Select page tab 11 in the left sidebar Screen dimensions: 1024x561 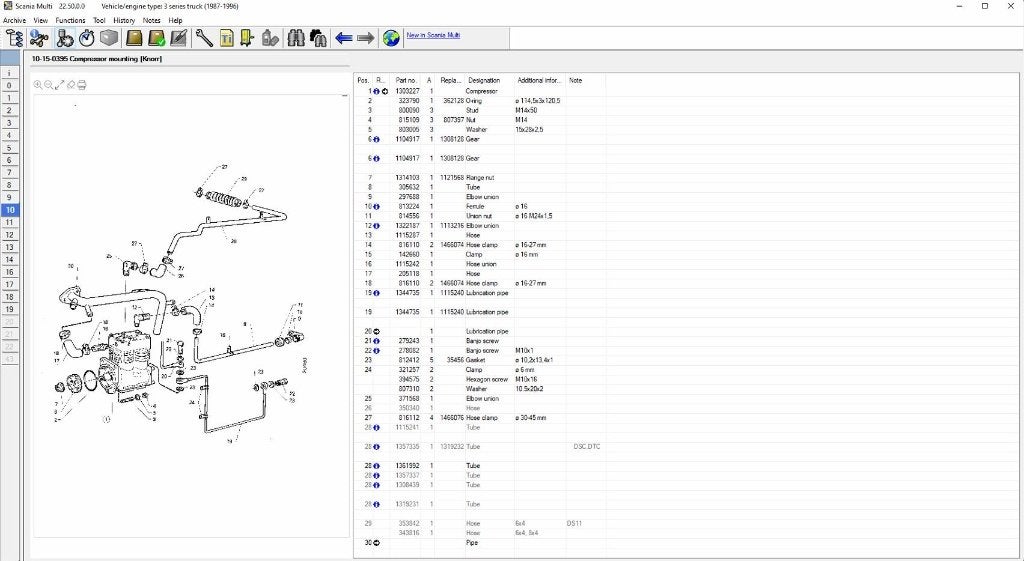point(9,223)
